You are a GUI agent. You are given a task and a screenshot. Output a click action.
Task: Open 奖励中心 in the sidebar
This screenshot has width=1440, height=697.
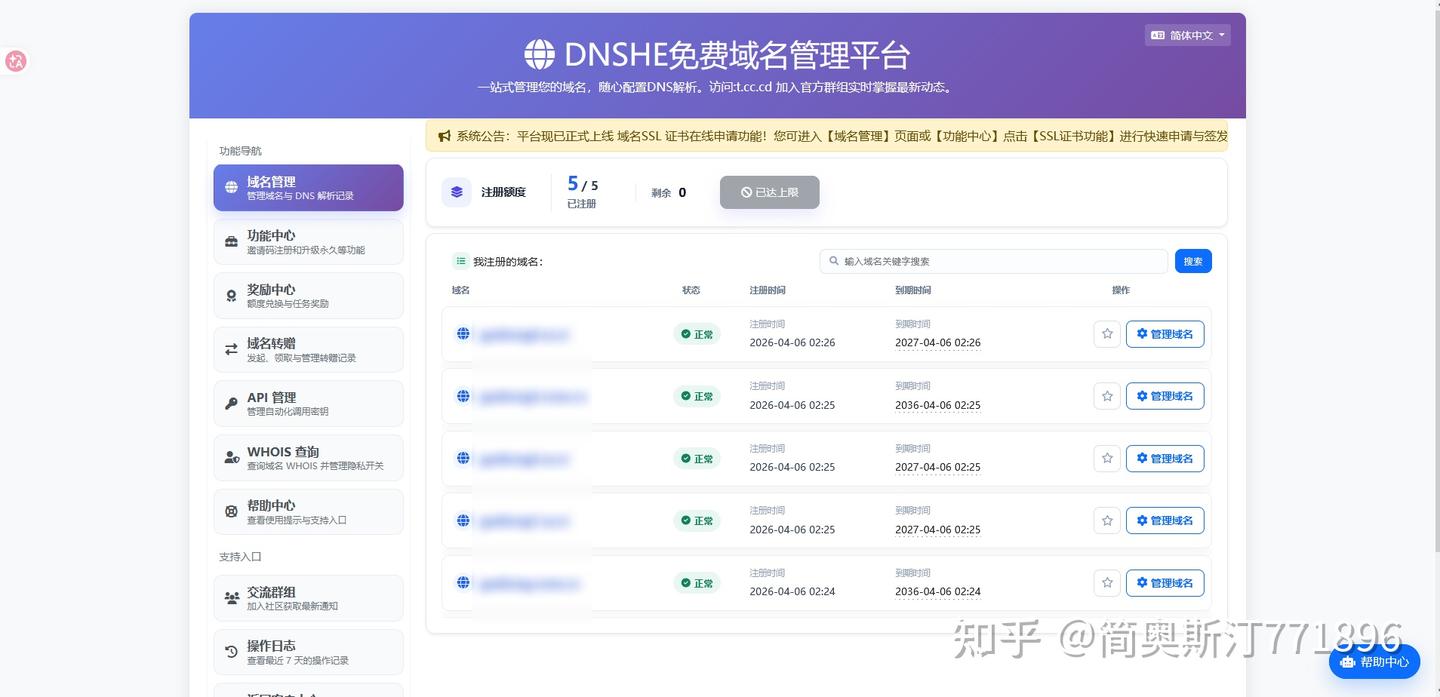click(x=308, y=296)
